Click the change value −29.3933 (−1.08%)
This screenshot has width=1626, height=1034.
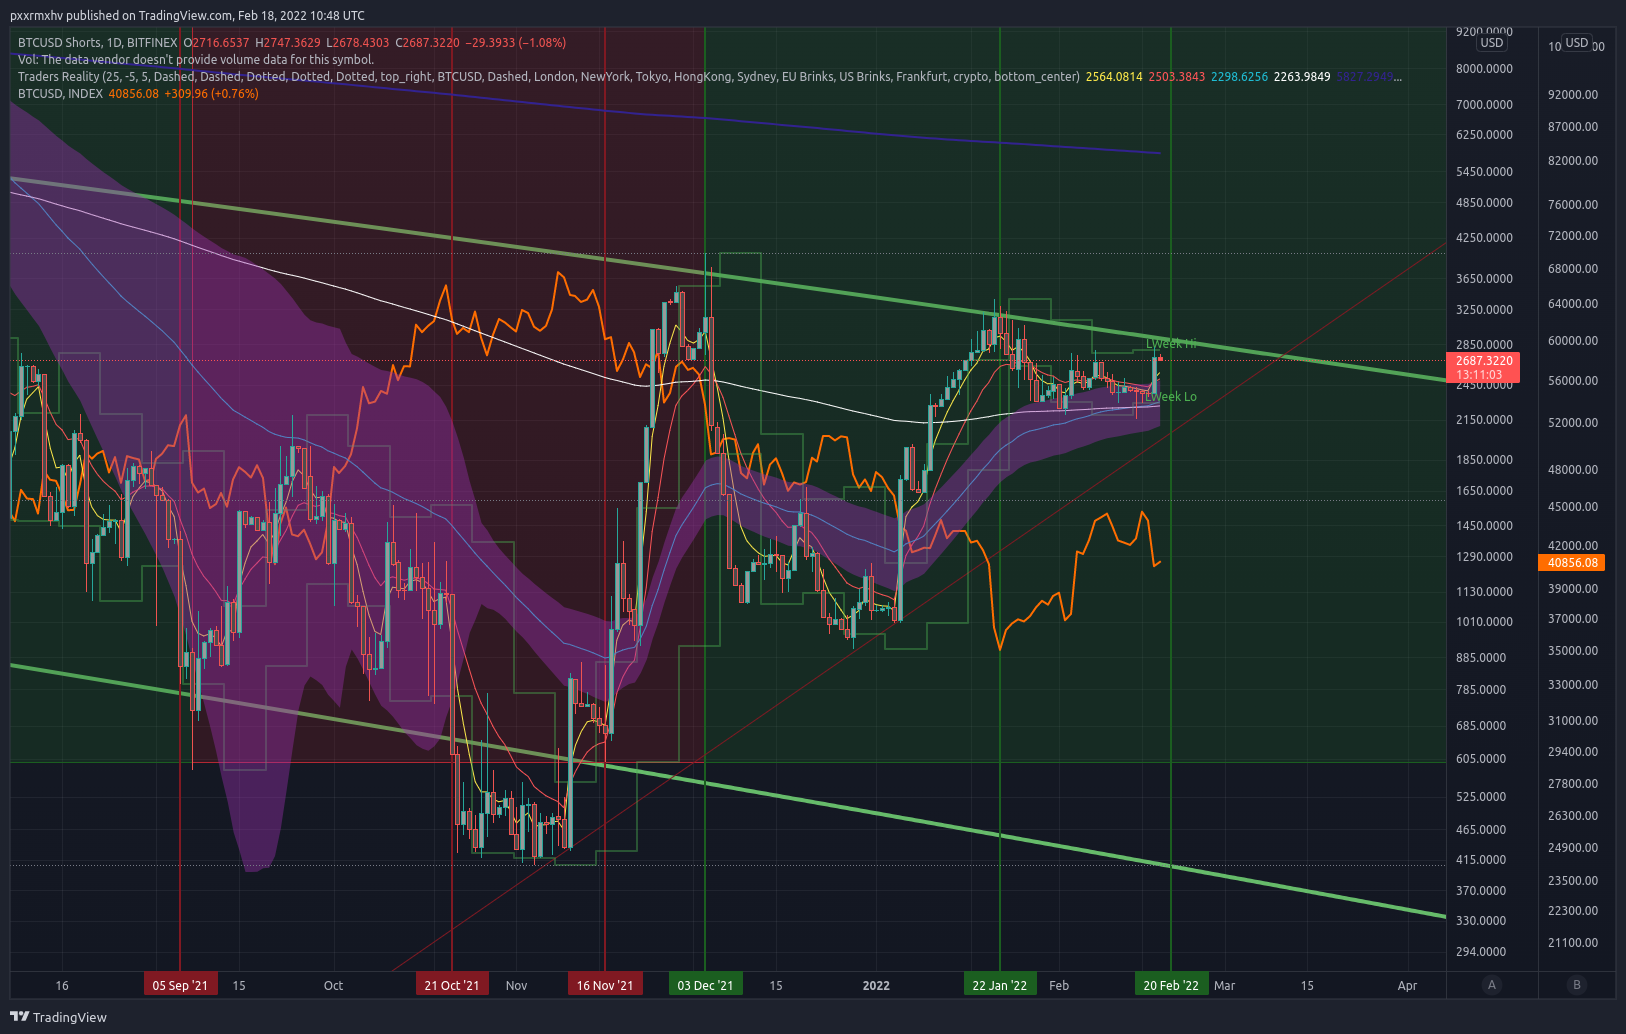[516, 43]
